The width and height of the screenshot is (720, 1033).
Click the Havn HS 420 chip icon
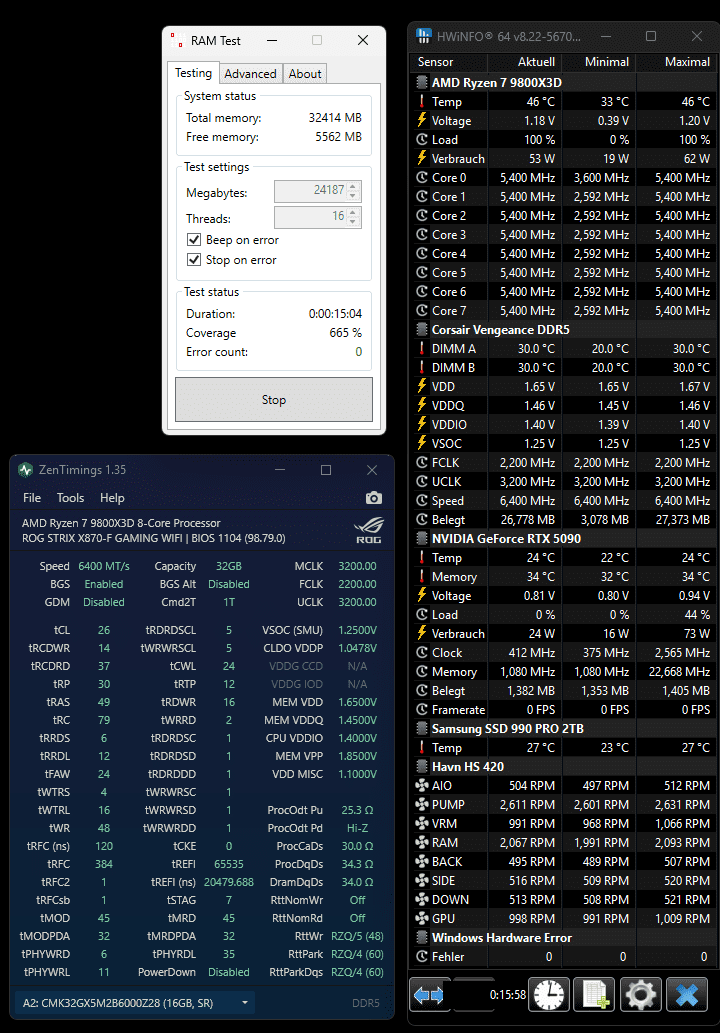pyautogui.click(x=422, y=766)
